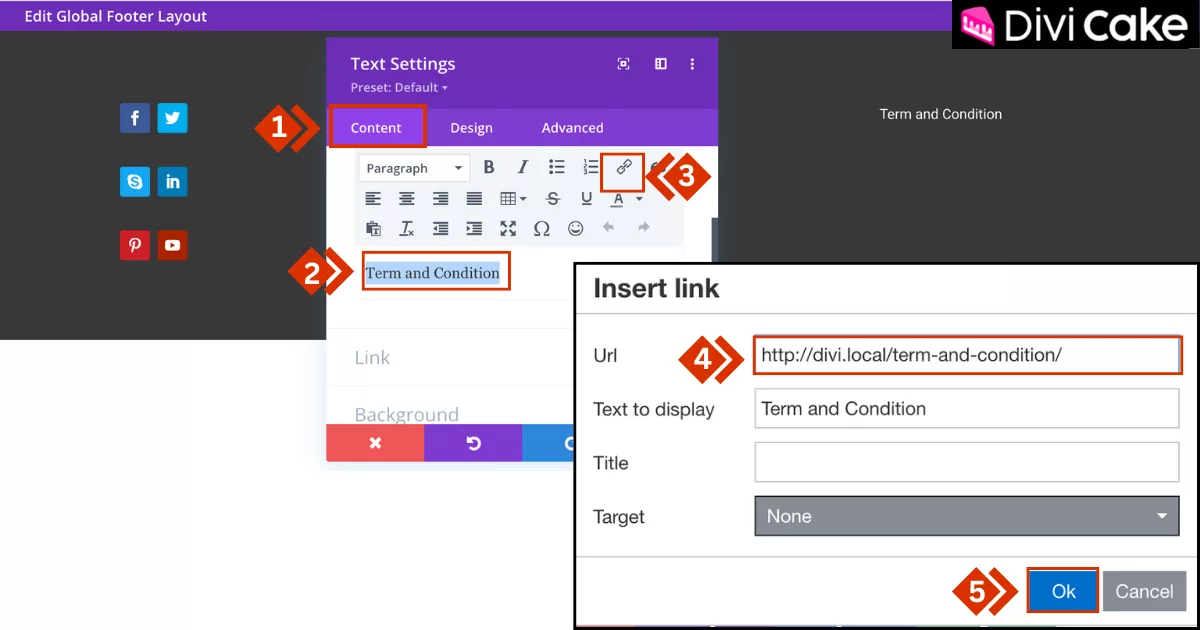1200x630 pixels.
Task: Insert a bulleted list
Action: click(x=557, y=167)
